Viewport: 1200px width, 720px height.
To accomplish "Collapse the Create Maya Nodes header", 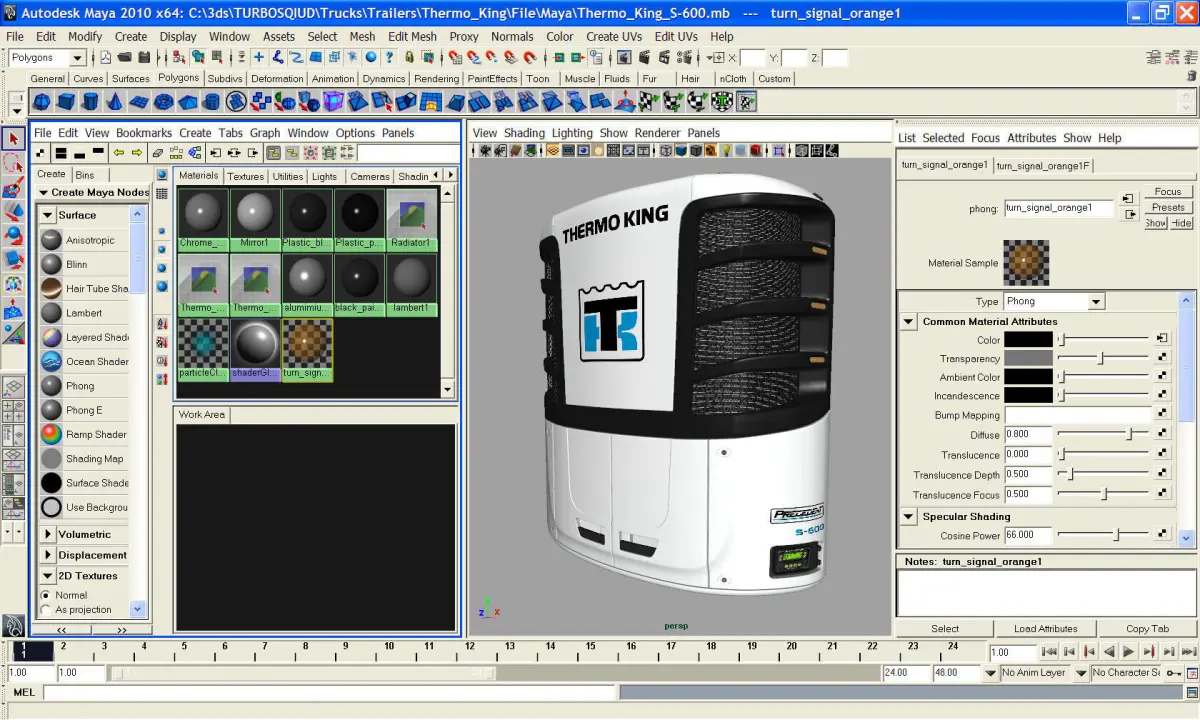I will pos(43,192).
